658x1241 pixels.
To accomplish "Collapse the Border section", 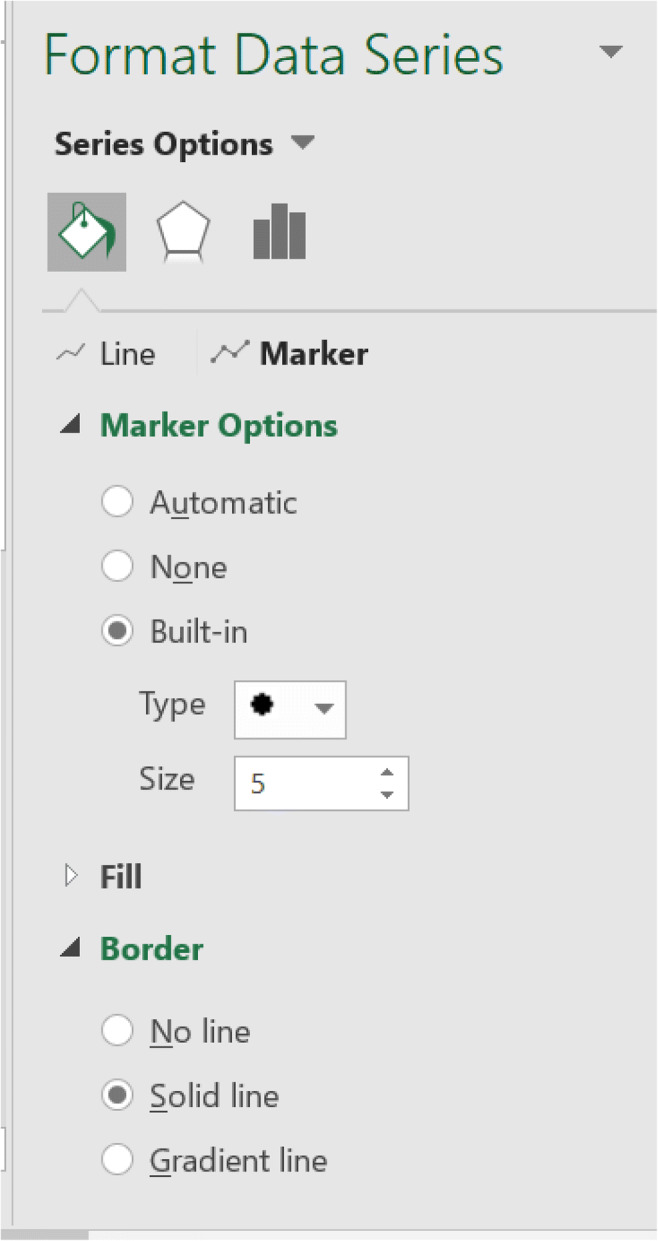I will coord(70,950).
